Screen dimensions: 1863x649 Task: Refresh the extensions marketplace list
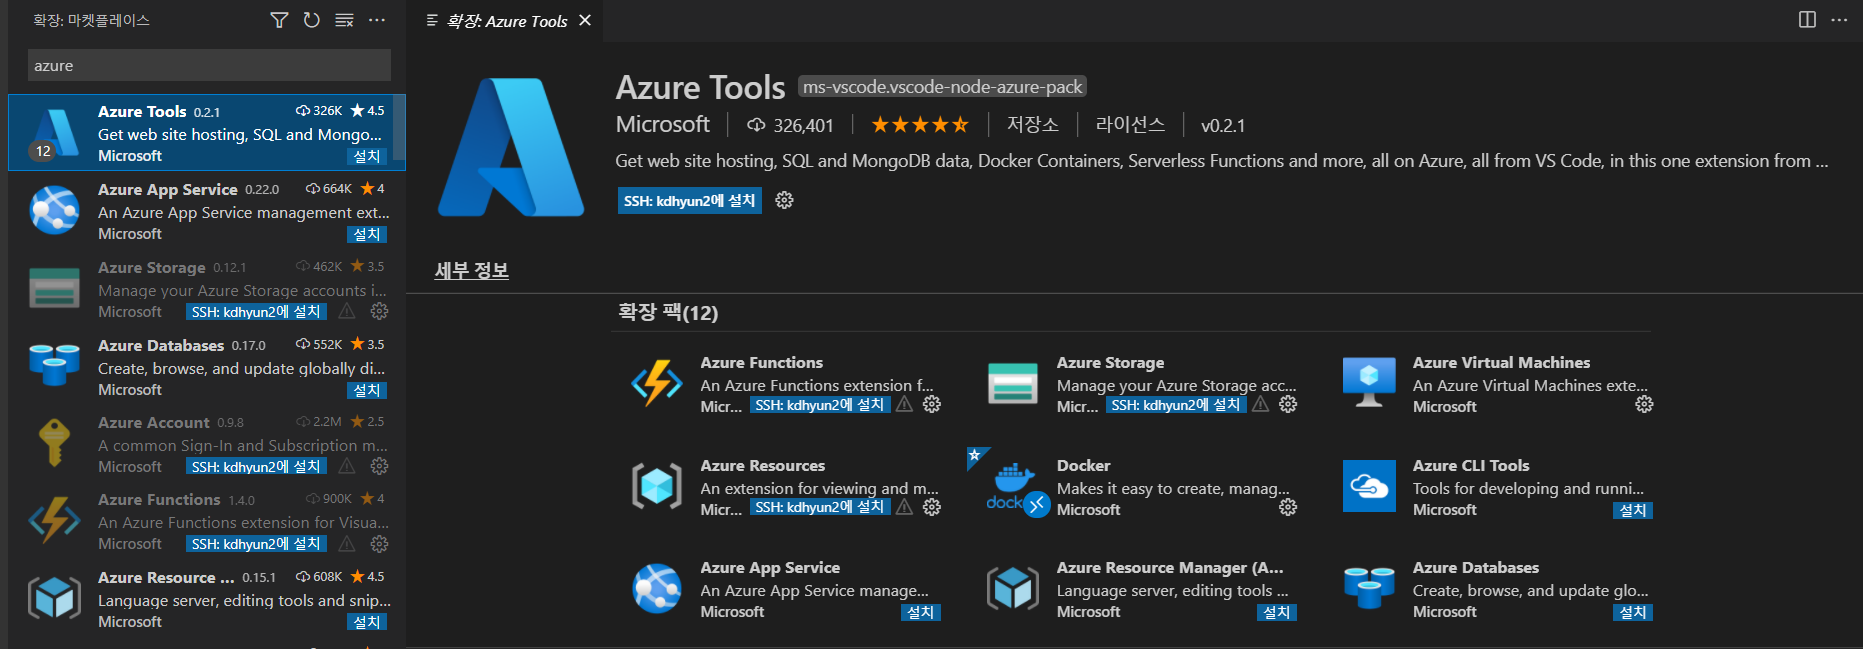(x=312, y=20)
